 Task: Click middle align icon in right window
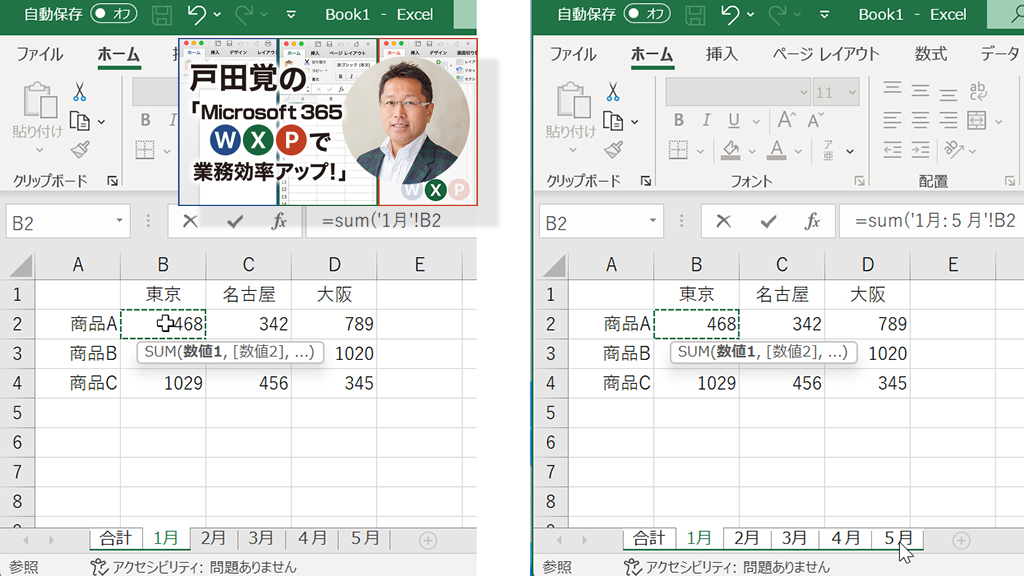920,91
